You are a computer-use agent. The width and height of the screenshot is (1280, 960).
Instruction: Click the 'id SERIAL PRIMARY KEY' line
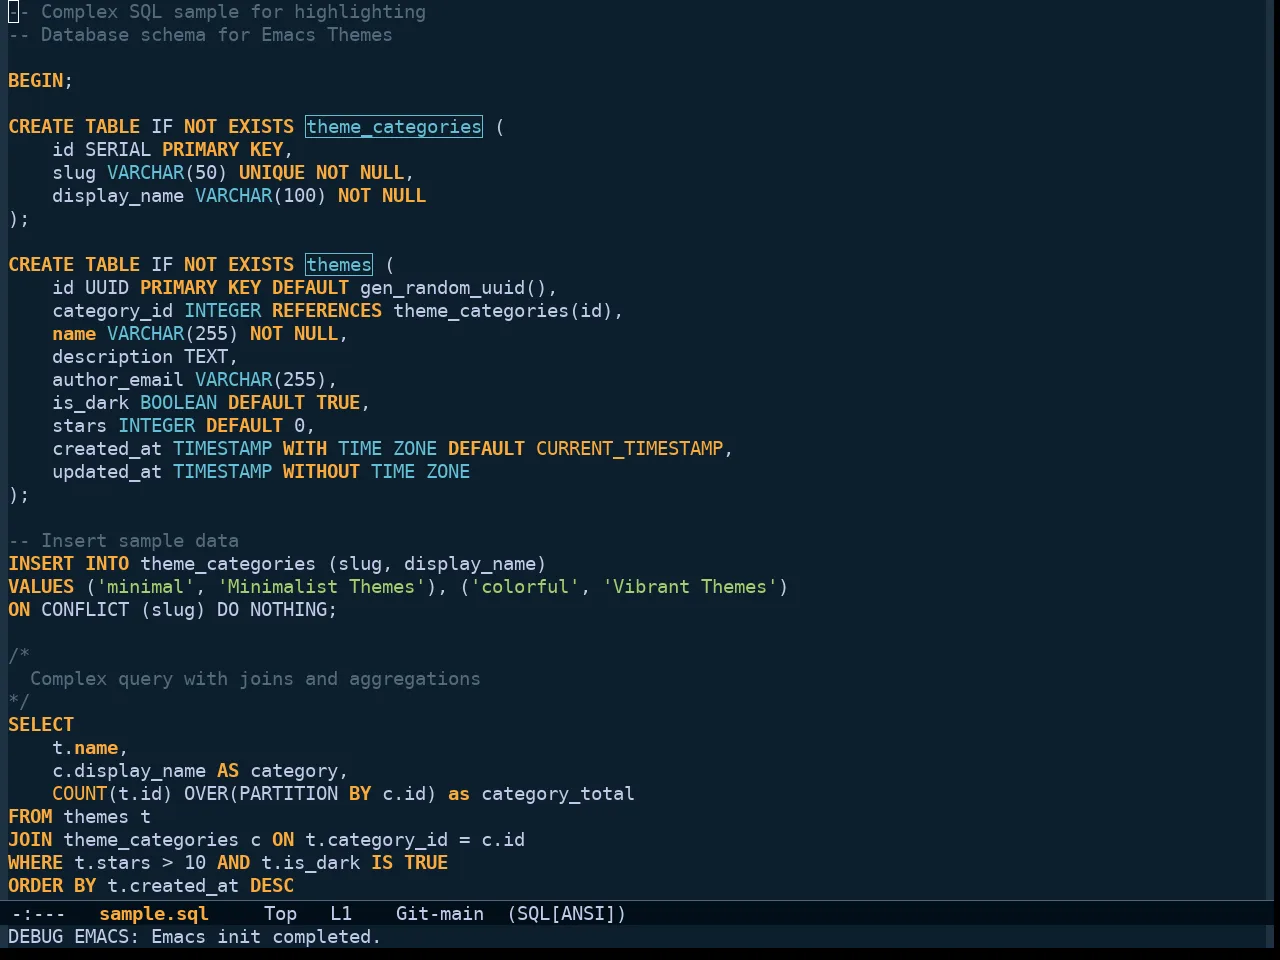tap(172, 149)
